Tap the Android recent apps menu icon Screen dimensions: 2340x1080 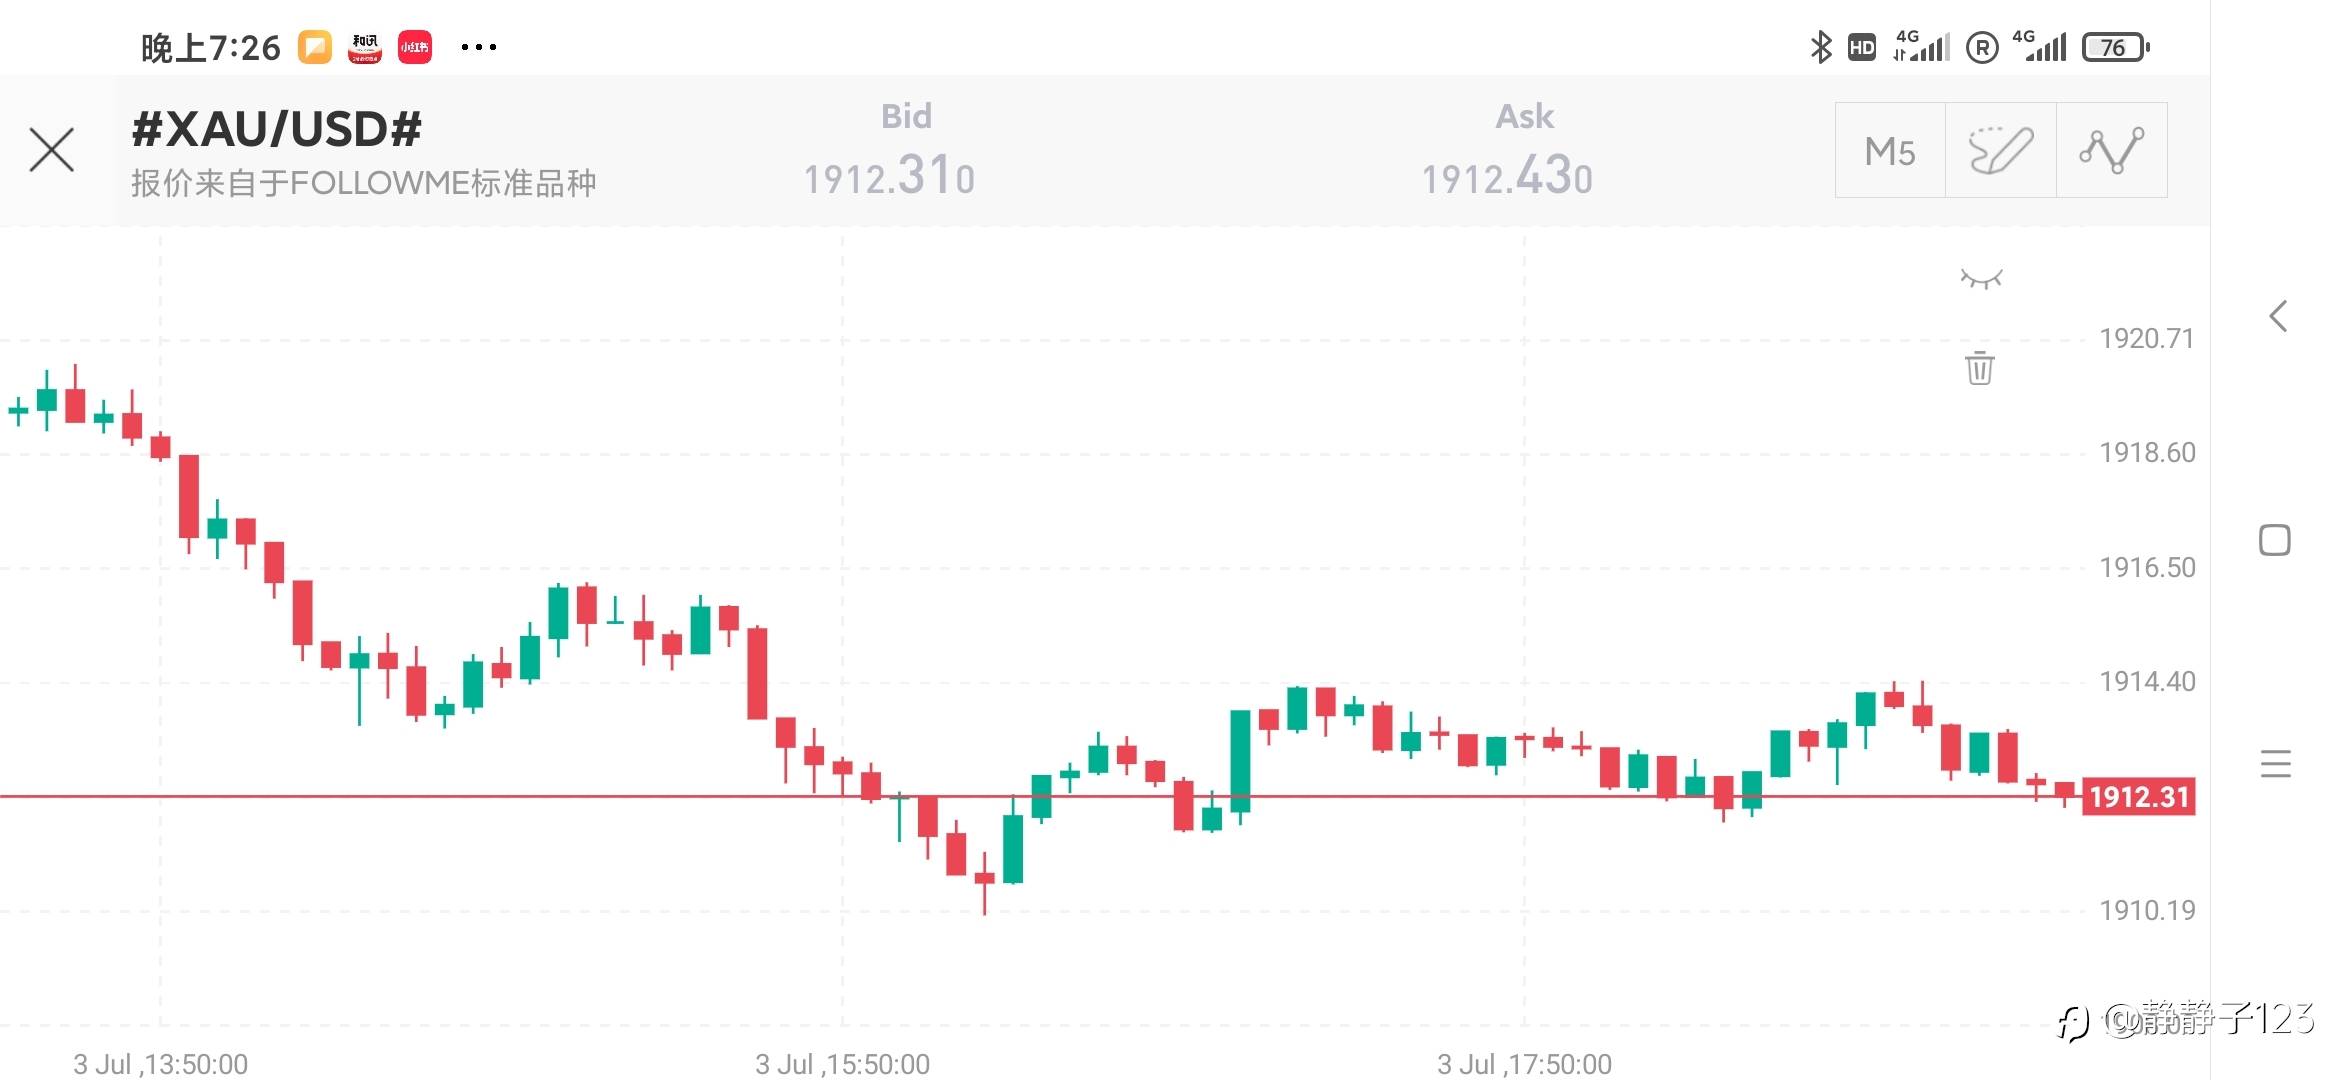point(2275,764)
